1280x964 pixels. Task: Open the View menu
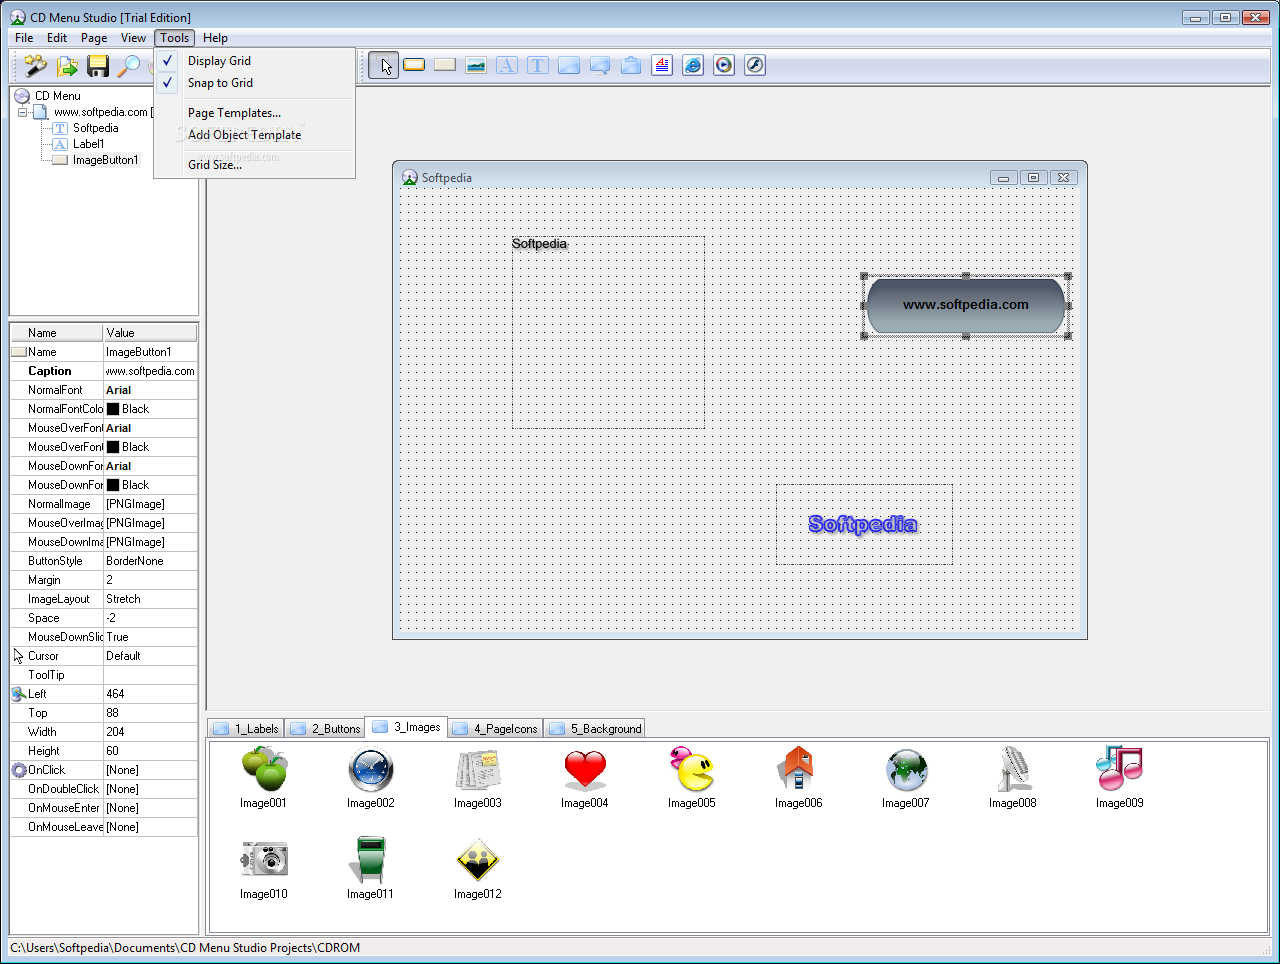click(x=133, y=38)
